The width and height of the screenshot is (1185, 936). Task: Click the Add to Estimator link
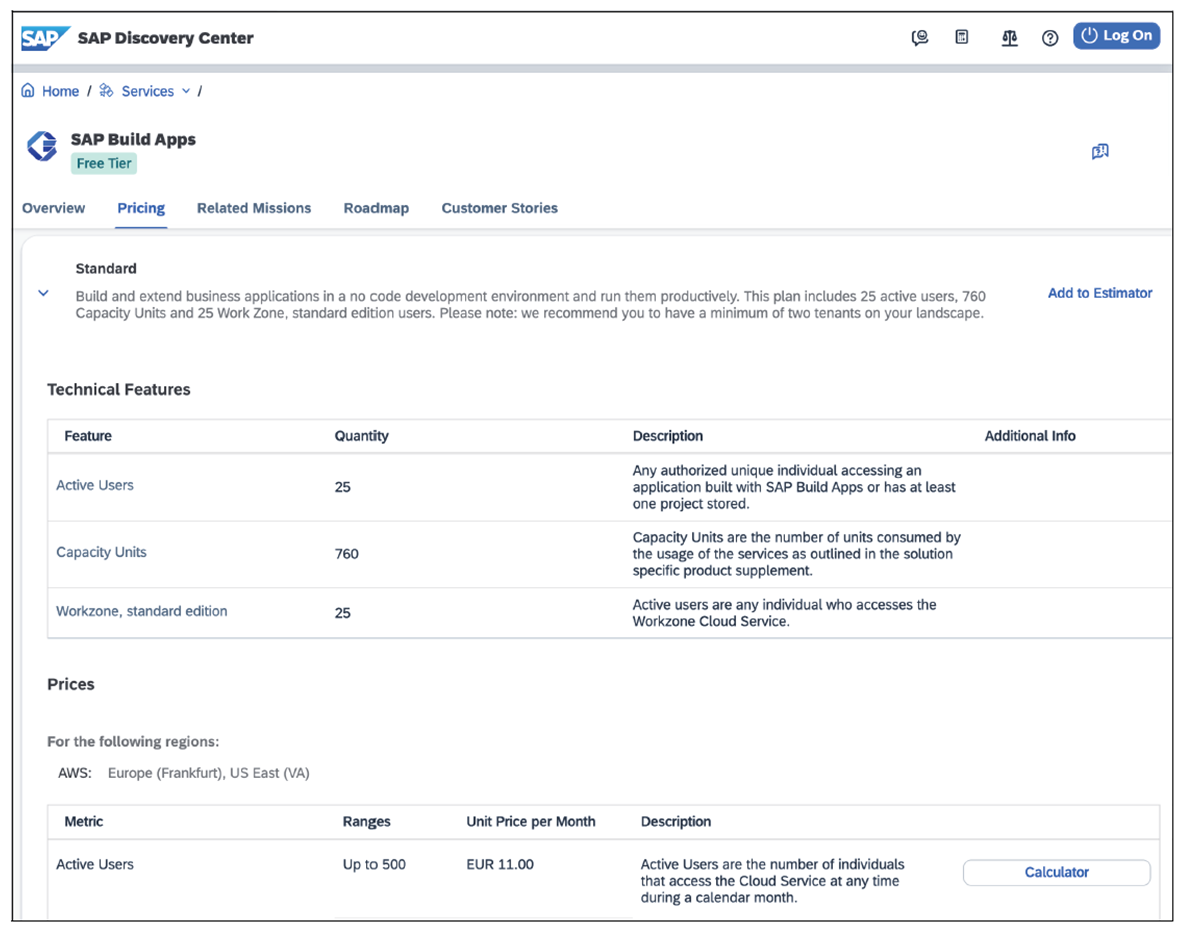1100,293
